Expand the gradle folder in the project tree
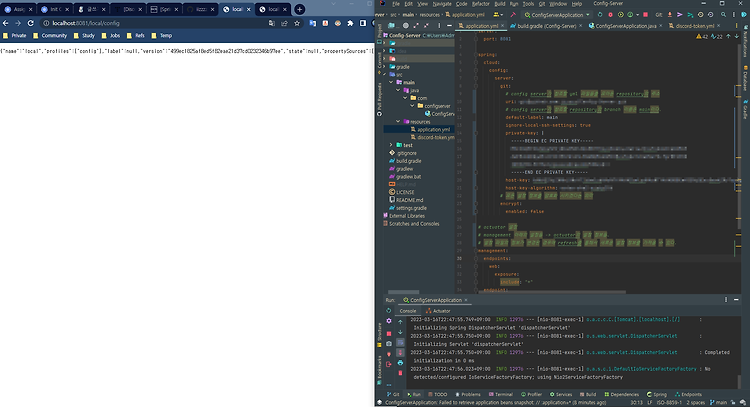This screenshot has height=407, width=750. (x=385, y=66)
